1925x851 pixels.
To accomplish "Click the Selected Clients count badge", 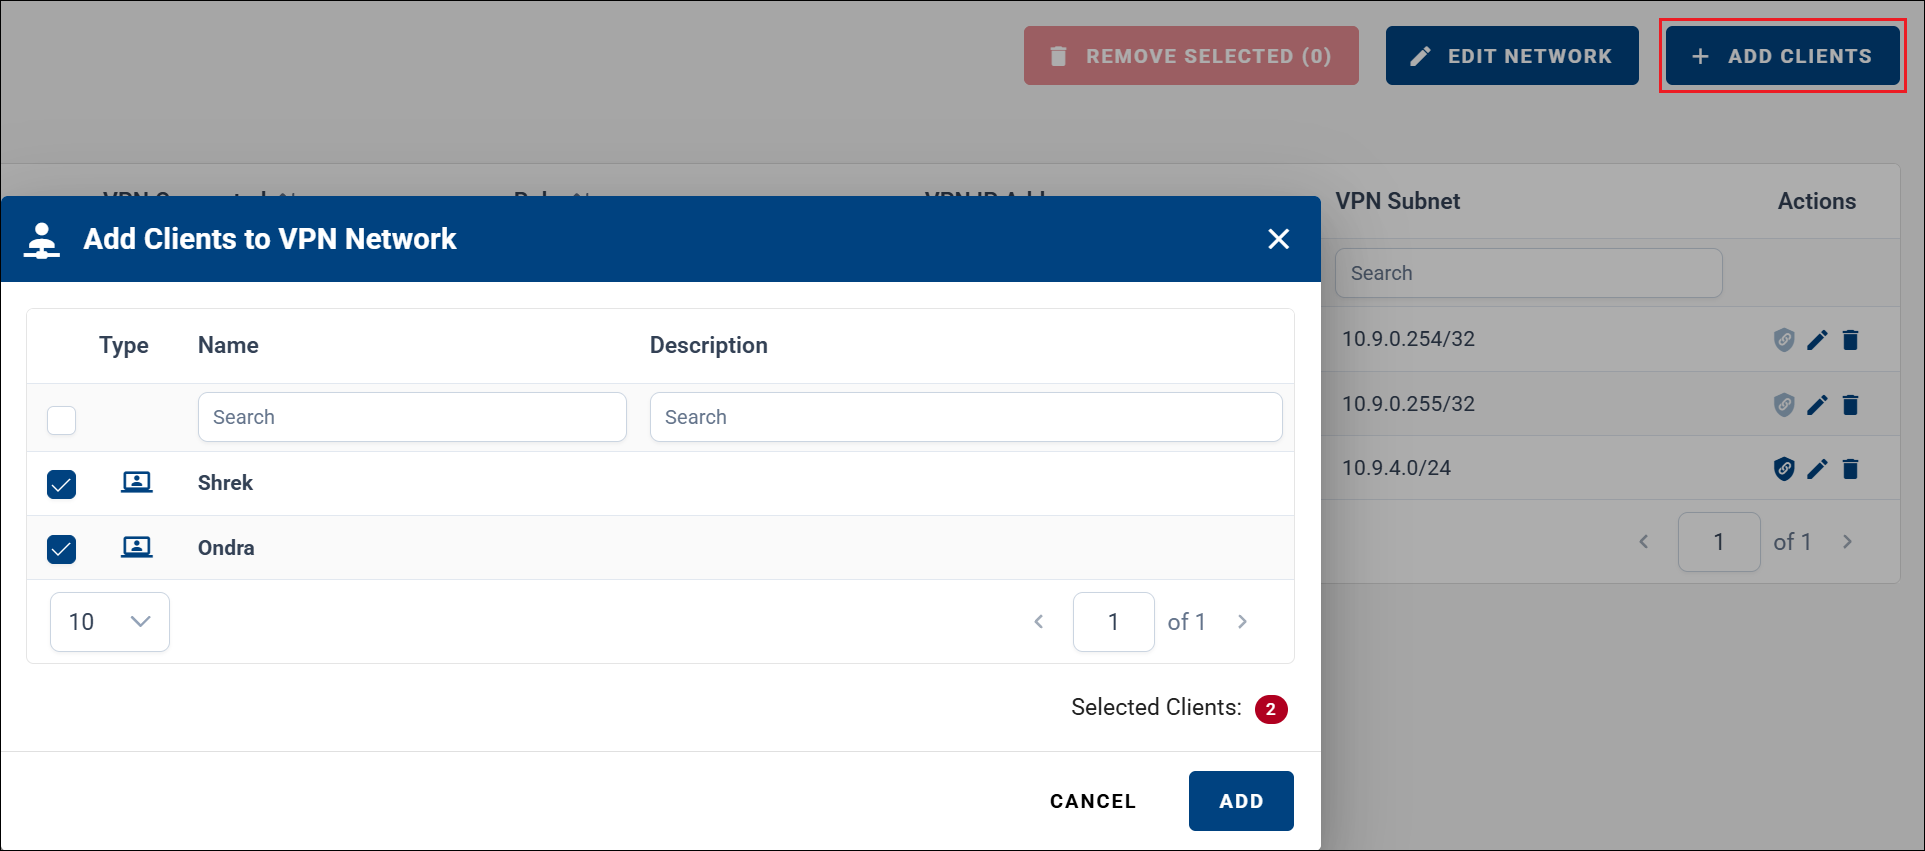I will click(1271, 709).
